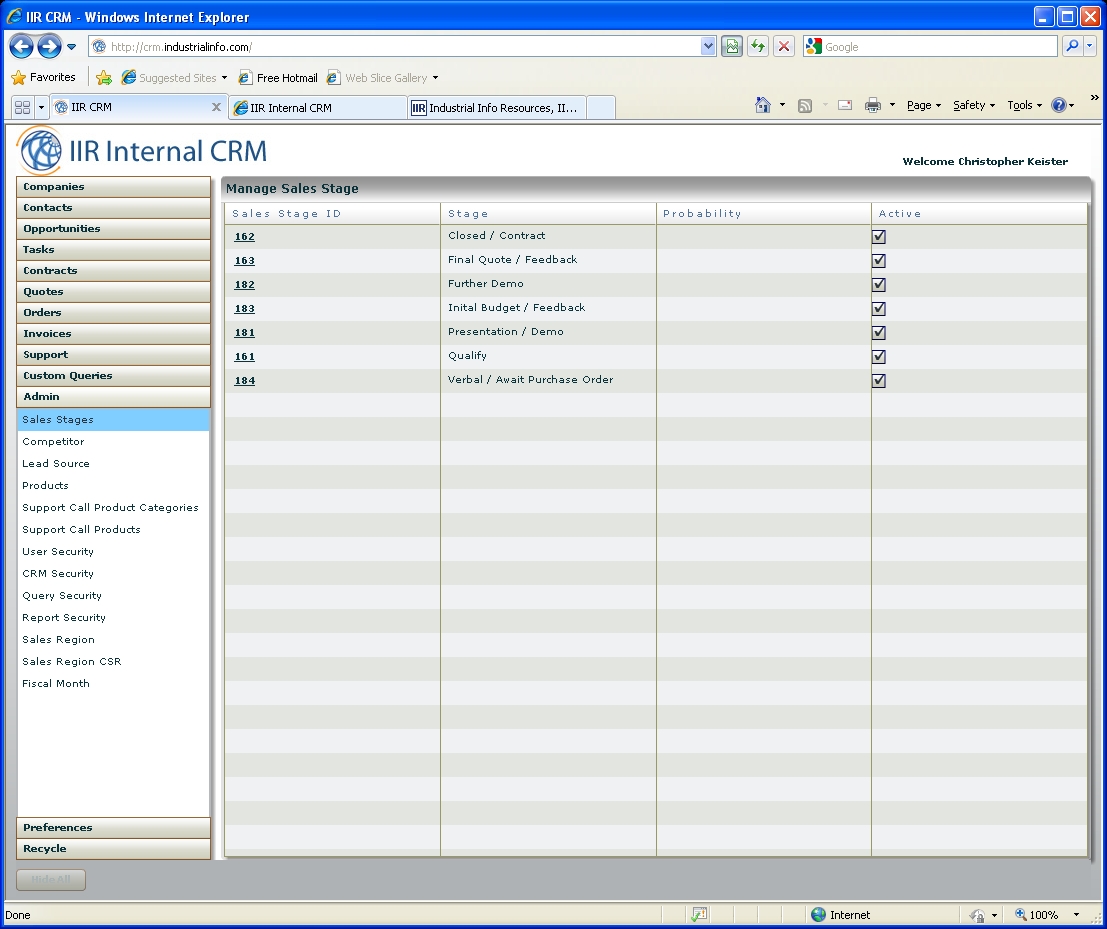Expand the Page menu dropdown
Viewport: 1107px width, 929px height.
[924, 105]
